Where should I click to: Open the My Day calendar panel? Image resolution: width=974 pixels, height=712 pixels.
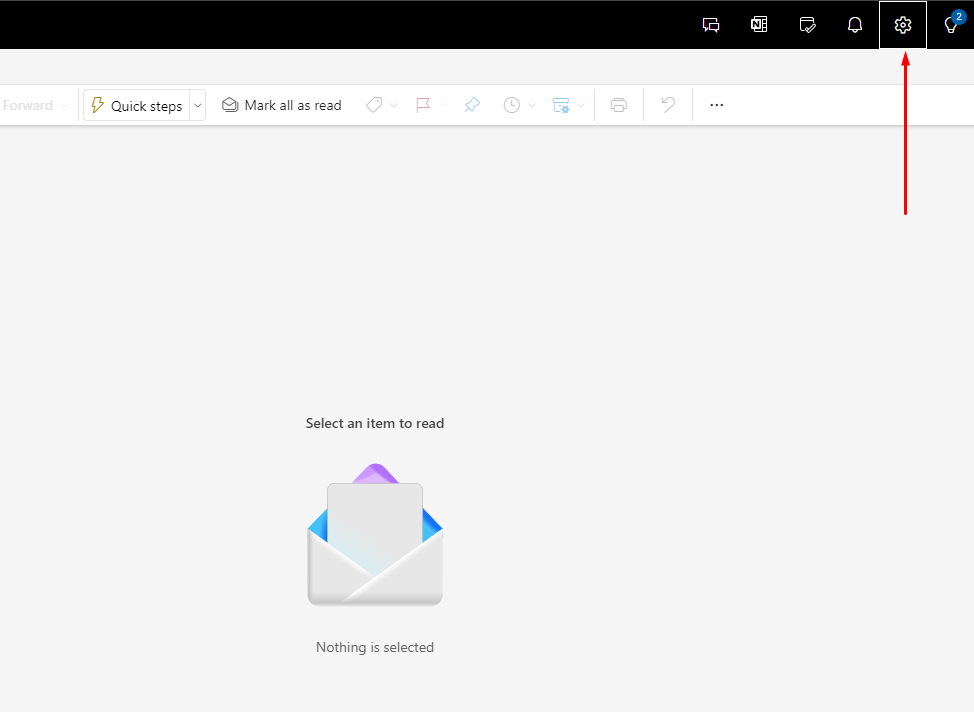808,25
